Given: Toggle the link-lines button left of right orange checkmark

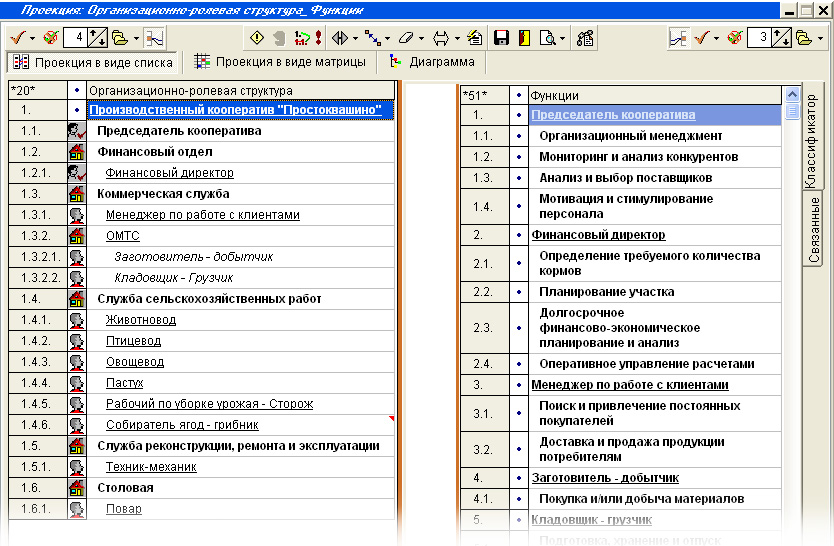Looking at the screenshot, I should click(679, 38).
